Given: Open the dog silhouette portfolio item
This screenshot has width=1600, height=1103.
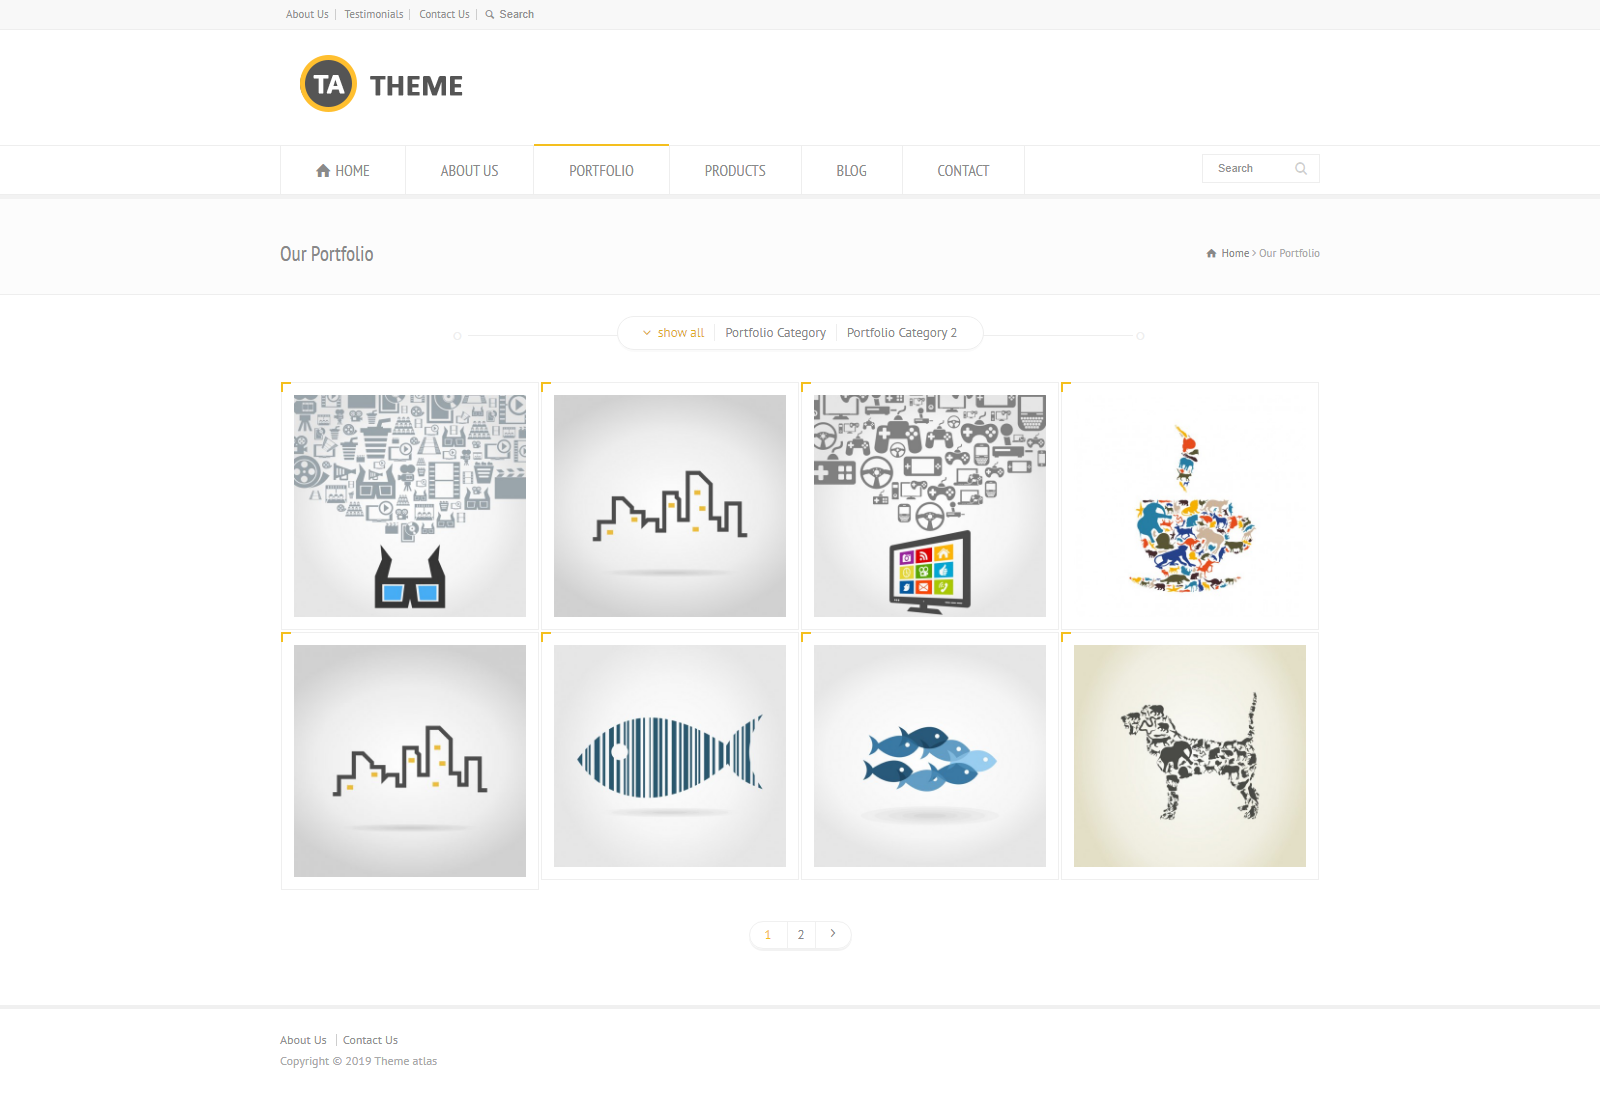Looking at the screenshot, I should pos(1190,756).
